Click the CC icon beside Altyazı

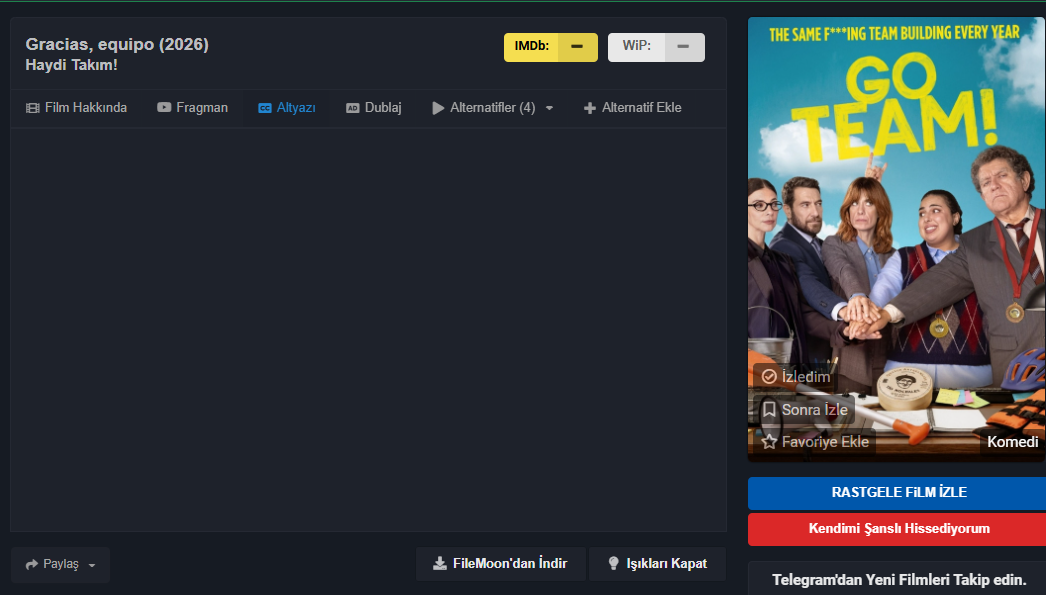(x=265, y=108)
